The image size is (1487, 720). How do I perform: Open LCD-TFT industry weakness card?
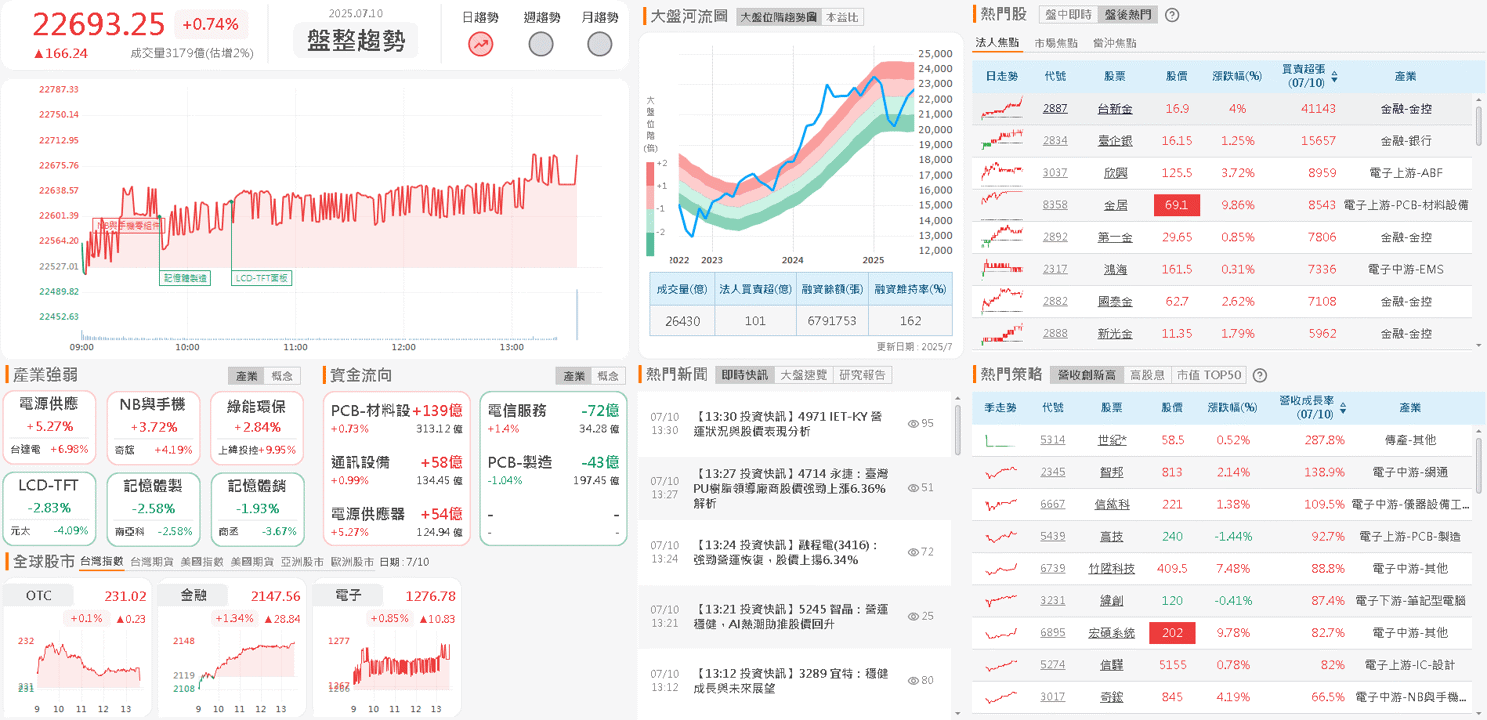pyautogui.click(x=49, y=508)
